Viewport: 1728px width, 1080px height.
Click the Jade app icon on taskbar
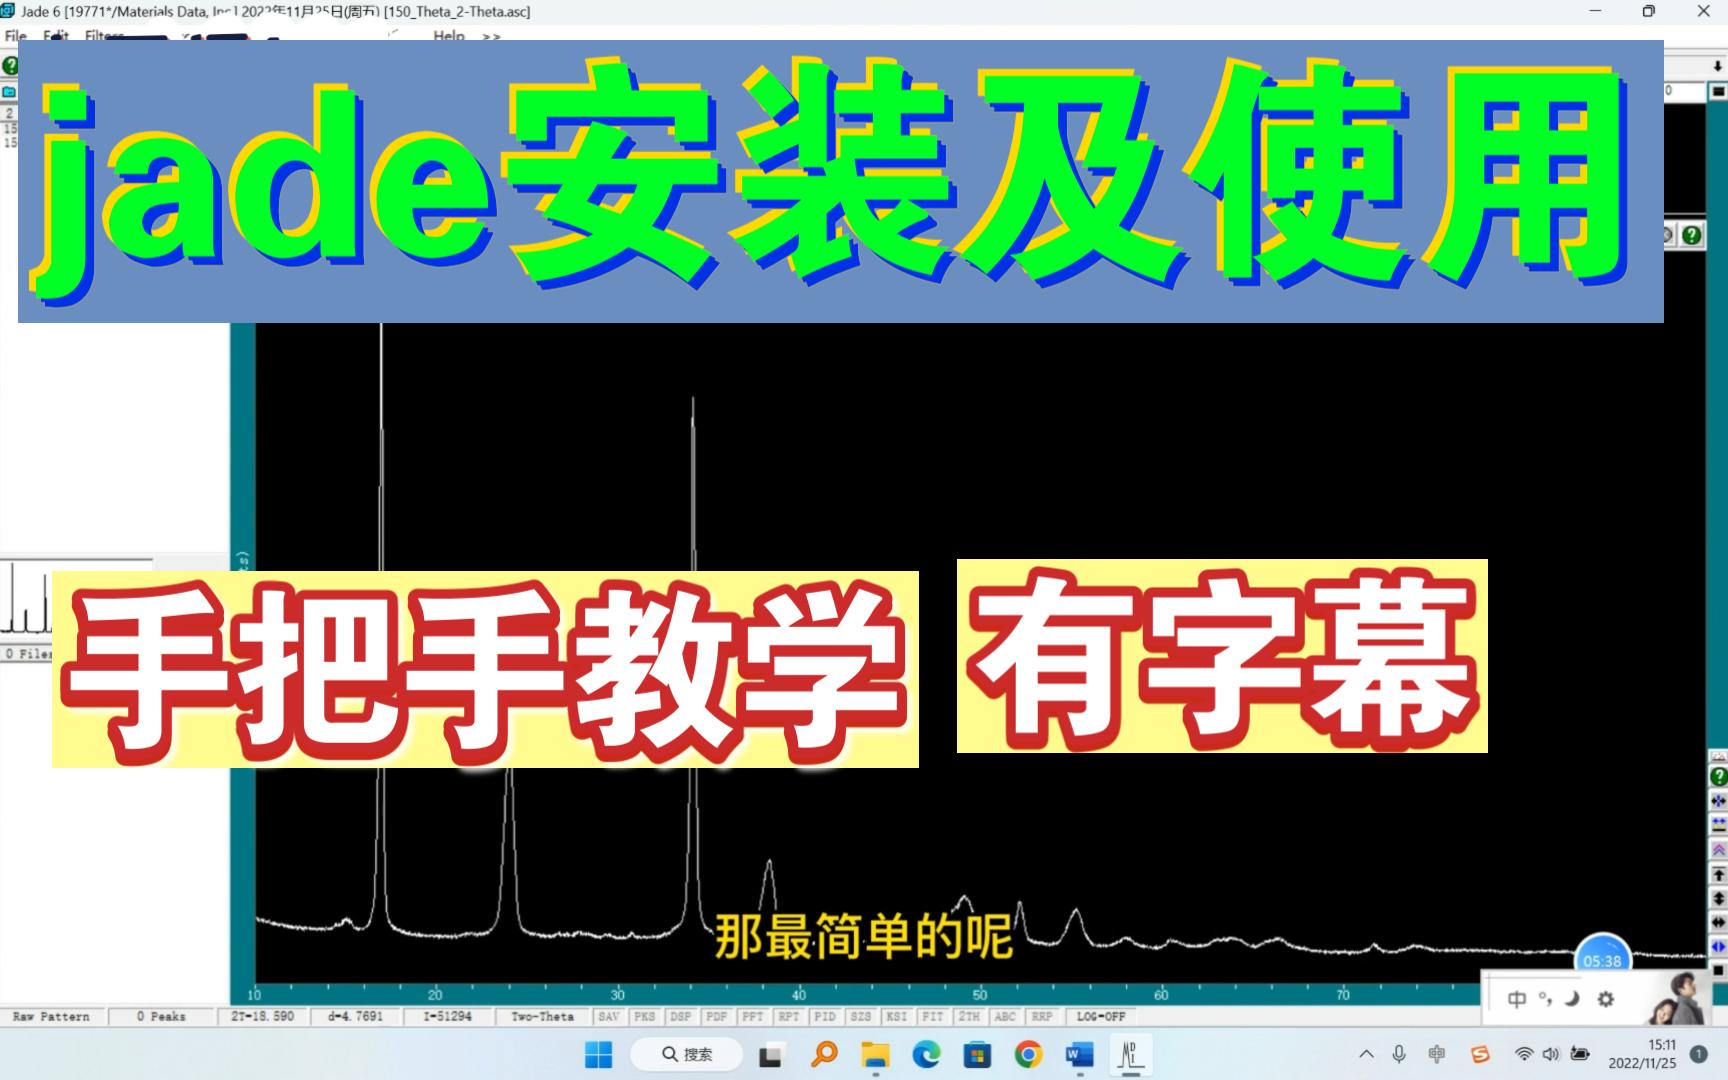1130,1054
